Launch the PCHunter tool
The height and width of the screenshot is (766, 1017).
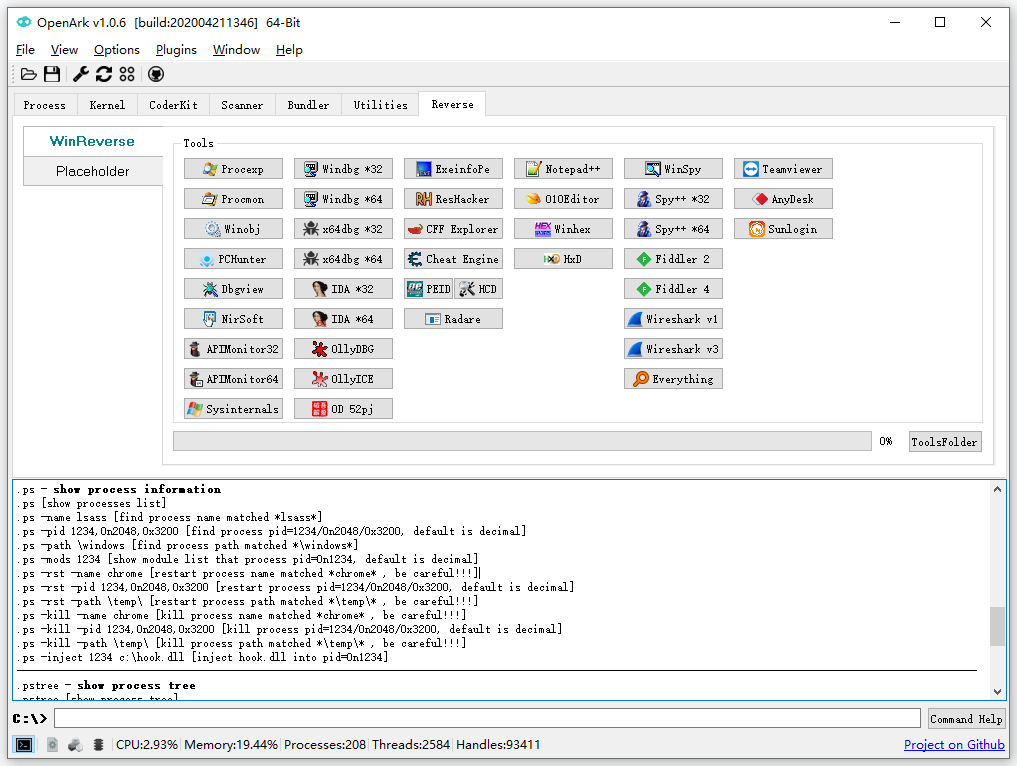[x=233, y=259]
